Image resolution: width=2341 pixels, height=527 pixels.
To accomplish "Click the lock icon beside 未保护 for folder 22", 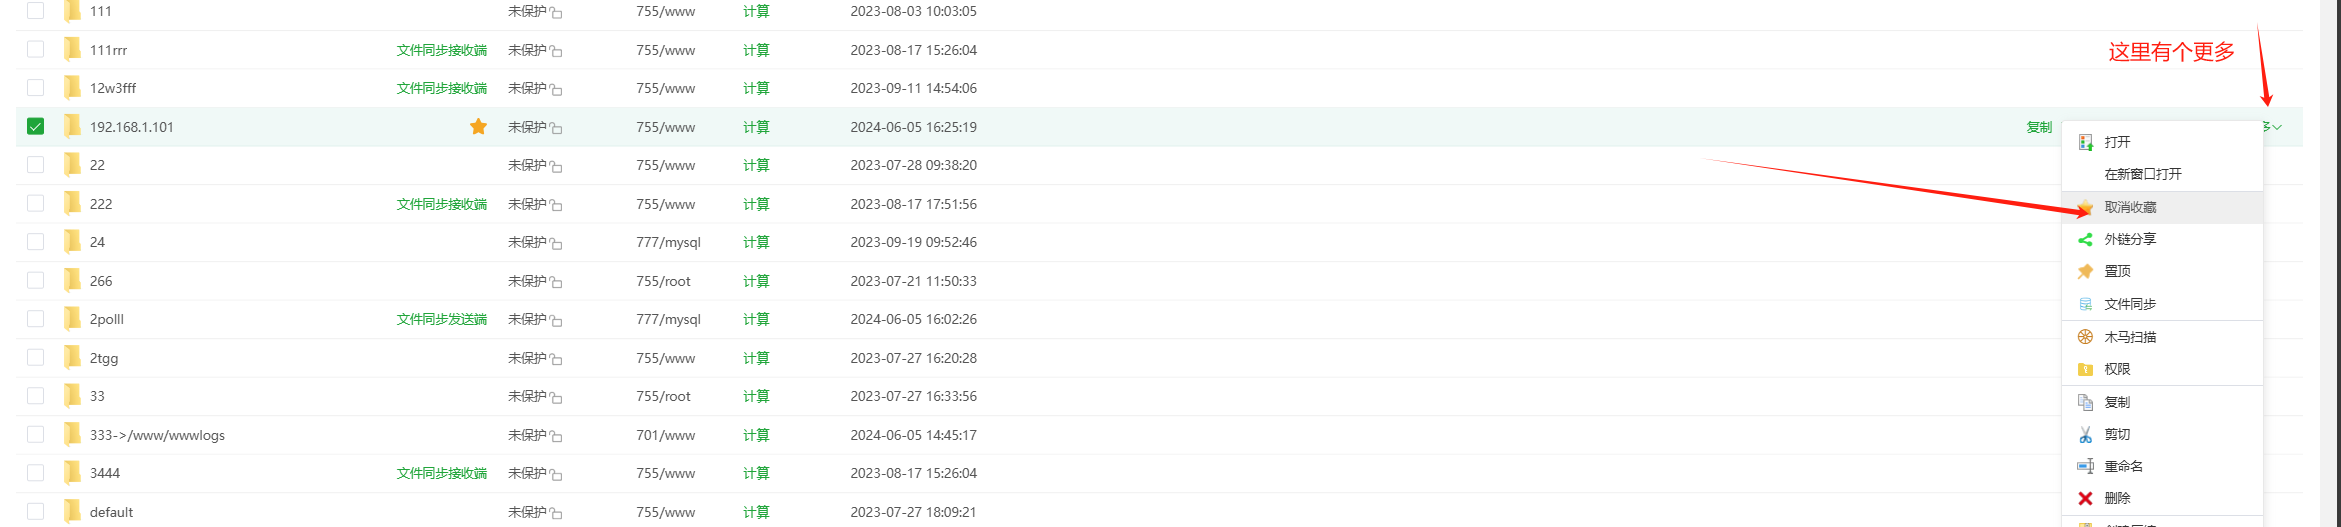I will point(556,167).
